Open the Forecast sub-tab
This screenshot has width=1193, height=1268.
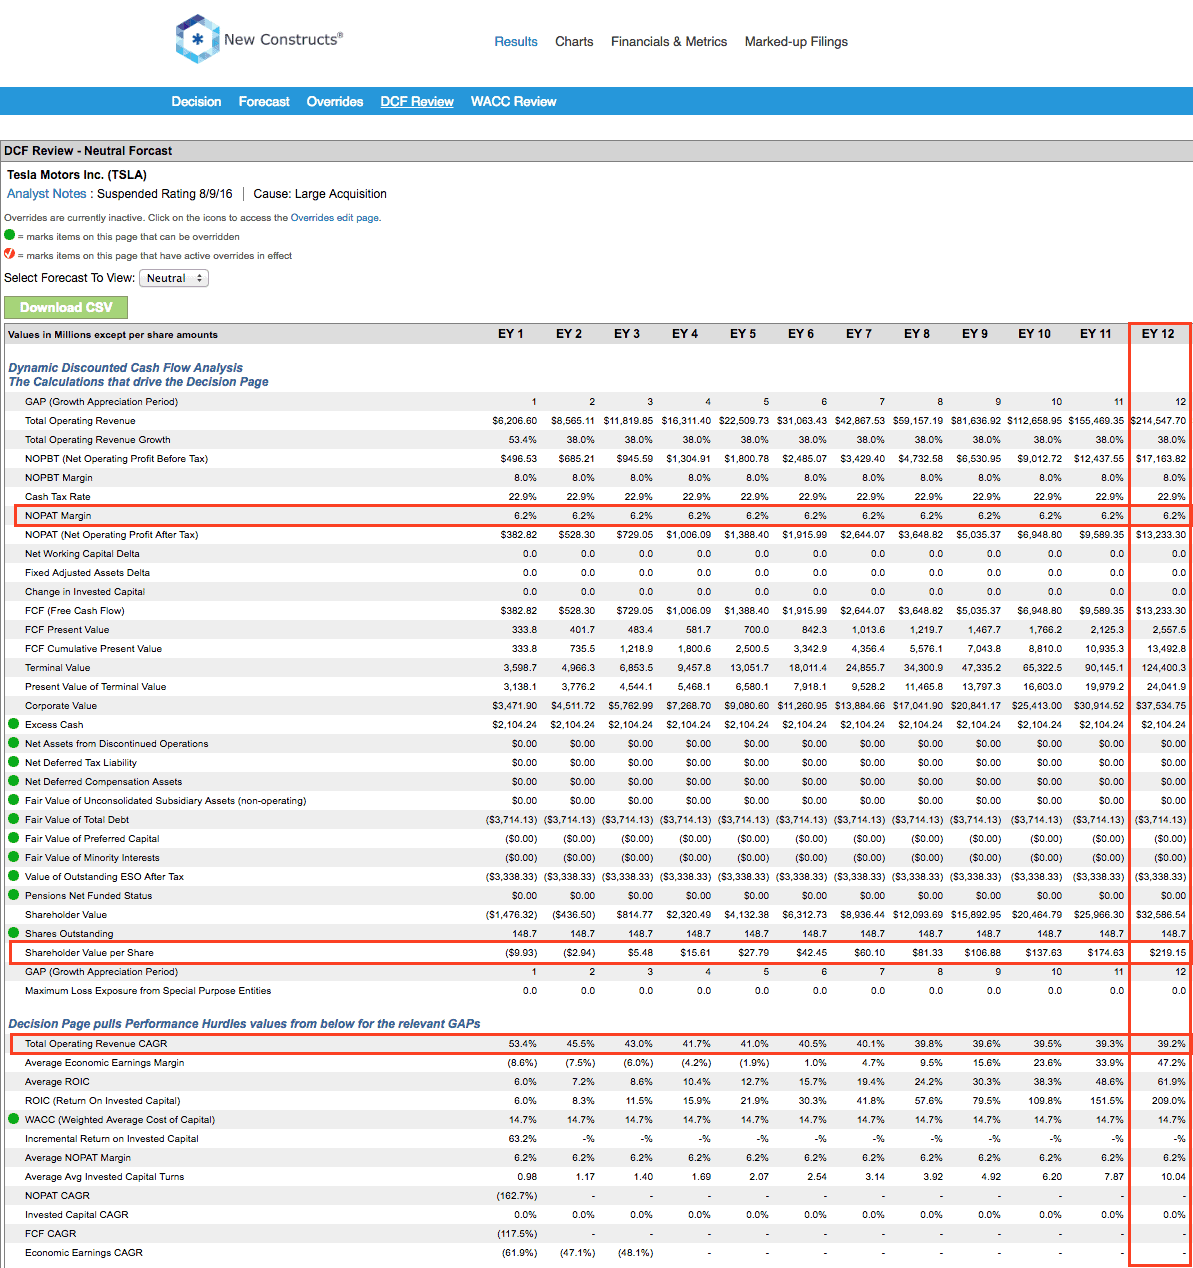pyautogui.click(x=264, y=102)
